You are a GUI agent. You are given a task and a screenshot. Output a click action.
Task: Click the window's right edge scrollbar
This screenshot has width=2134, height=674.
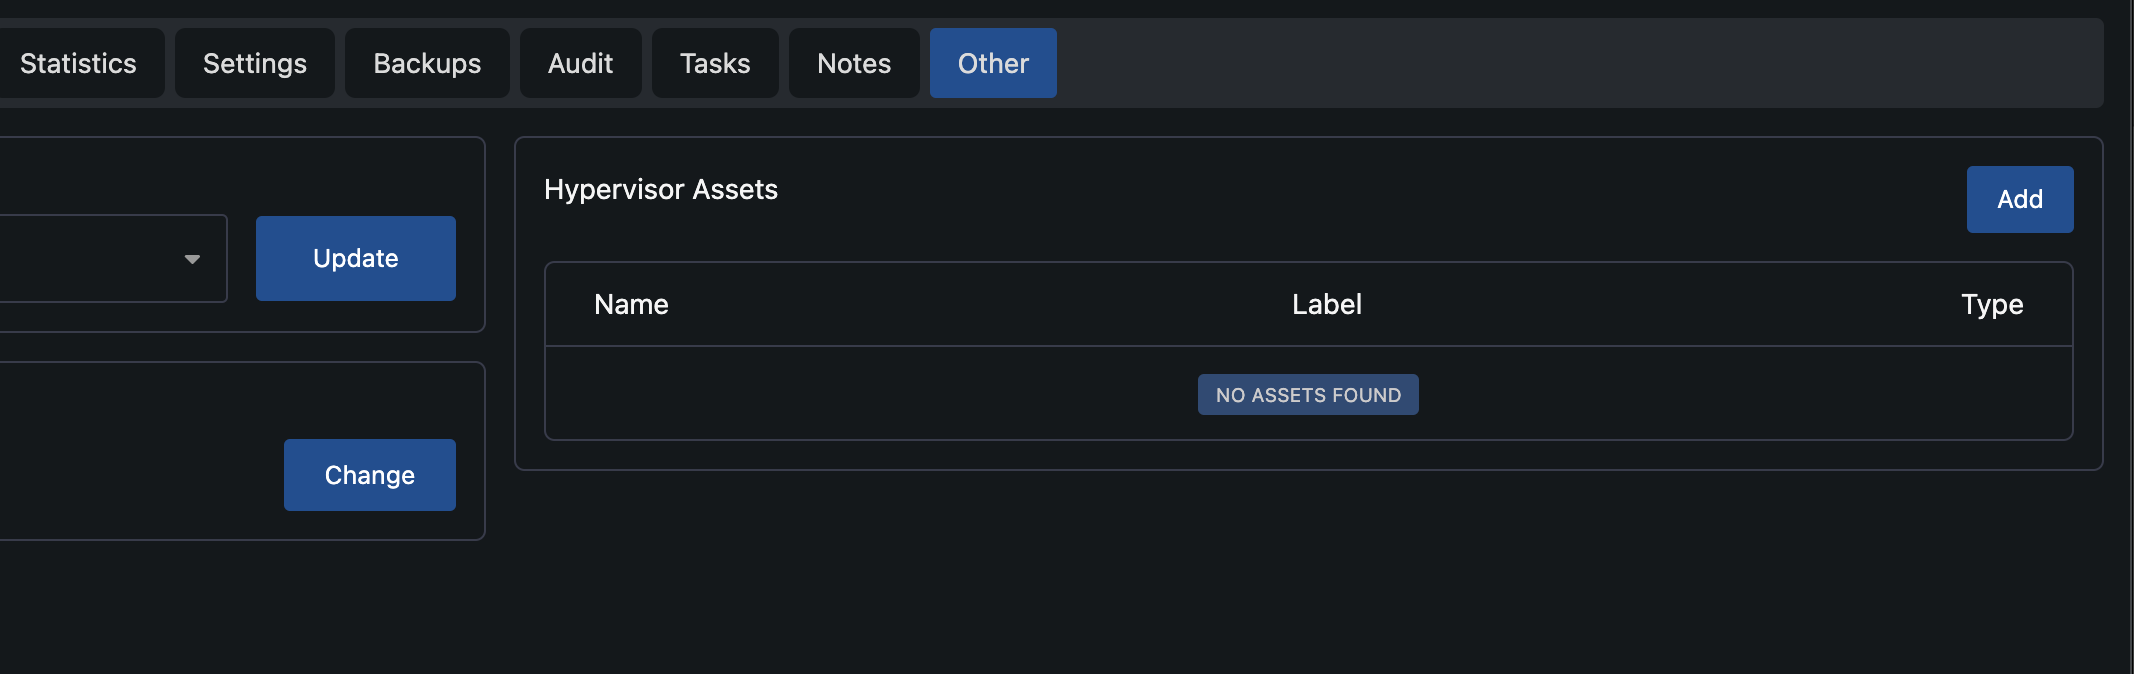pos(2131,337)
